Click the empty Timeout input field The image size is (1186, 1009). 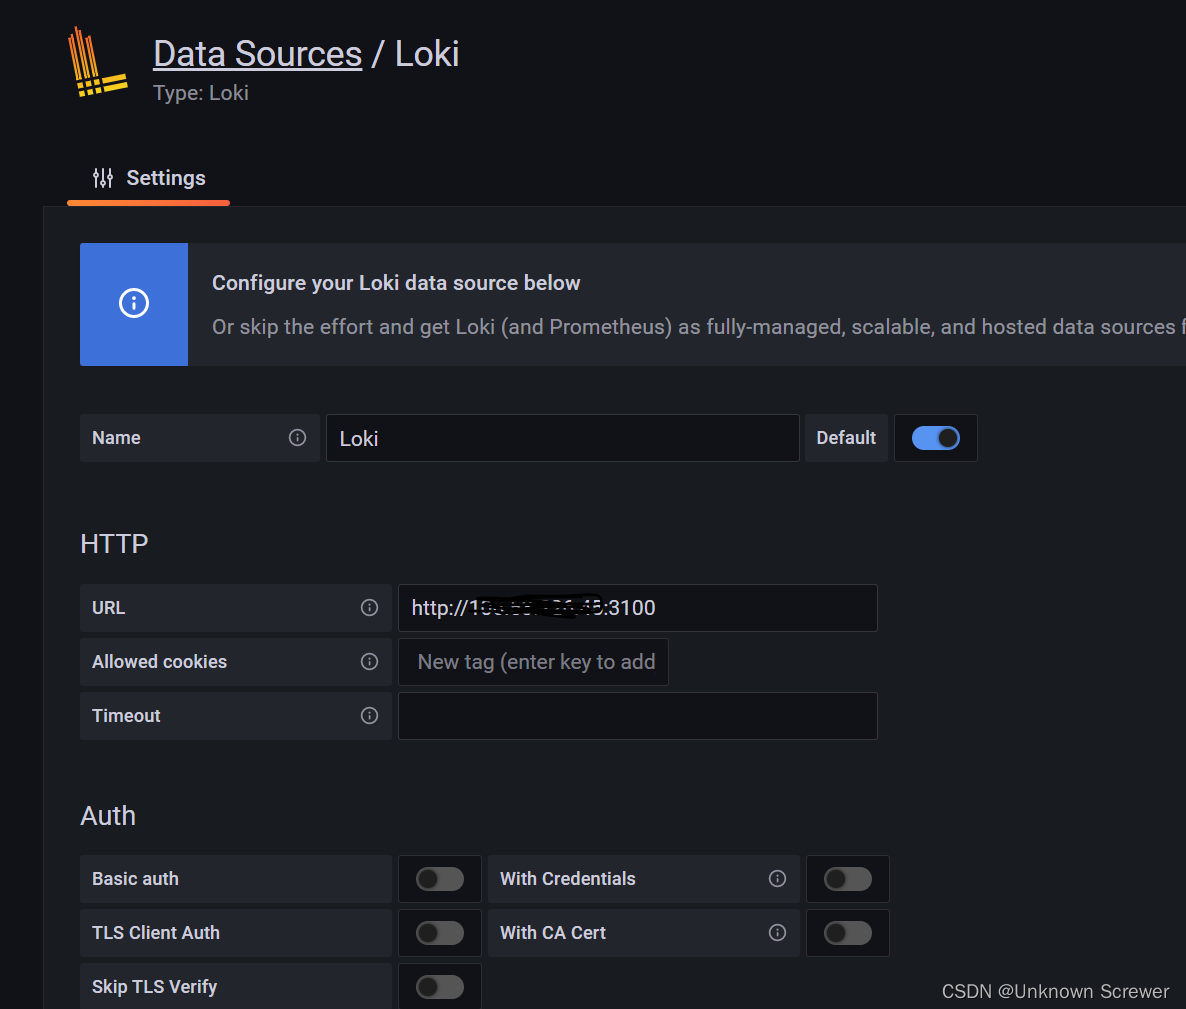pos(637,716)
